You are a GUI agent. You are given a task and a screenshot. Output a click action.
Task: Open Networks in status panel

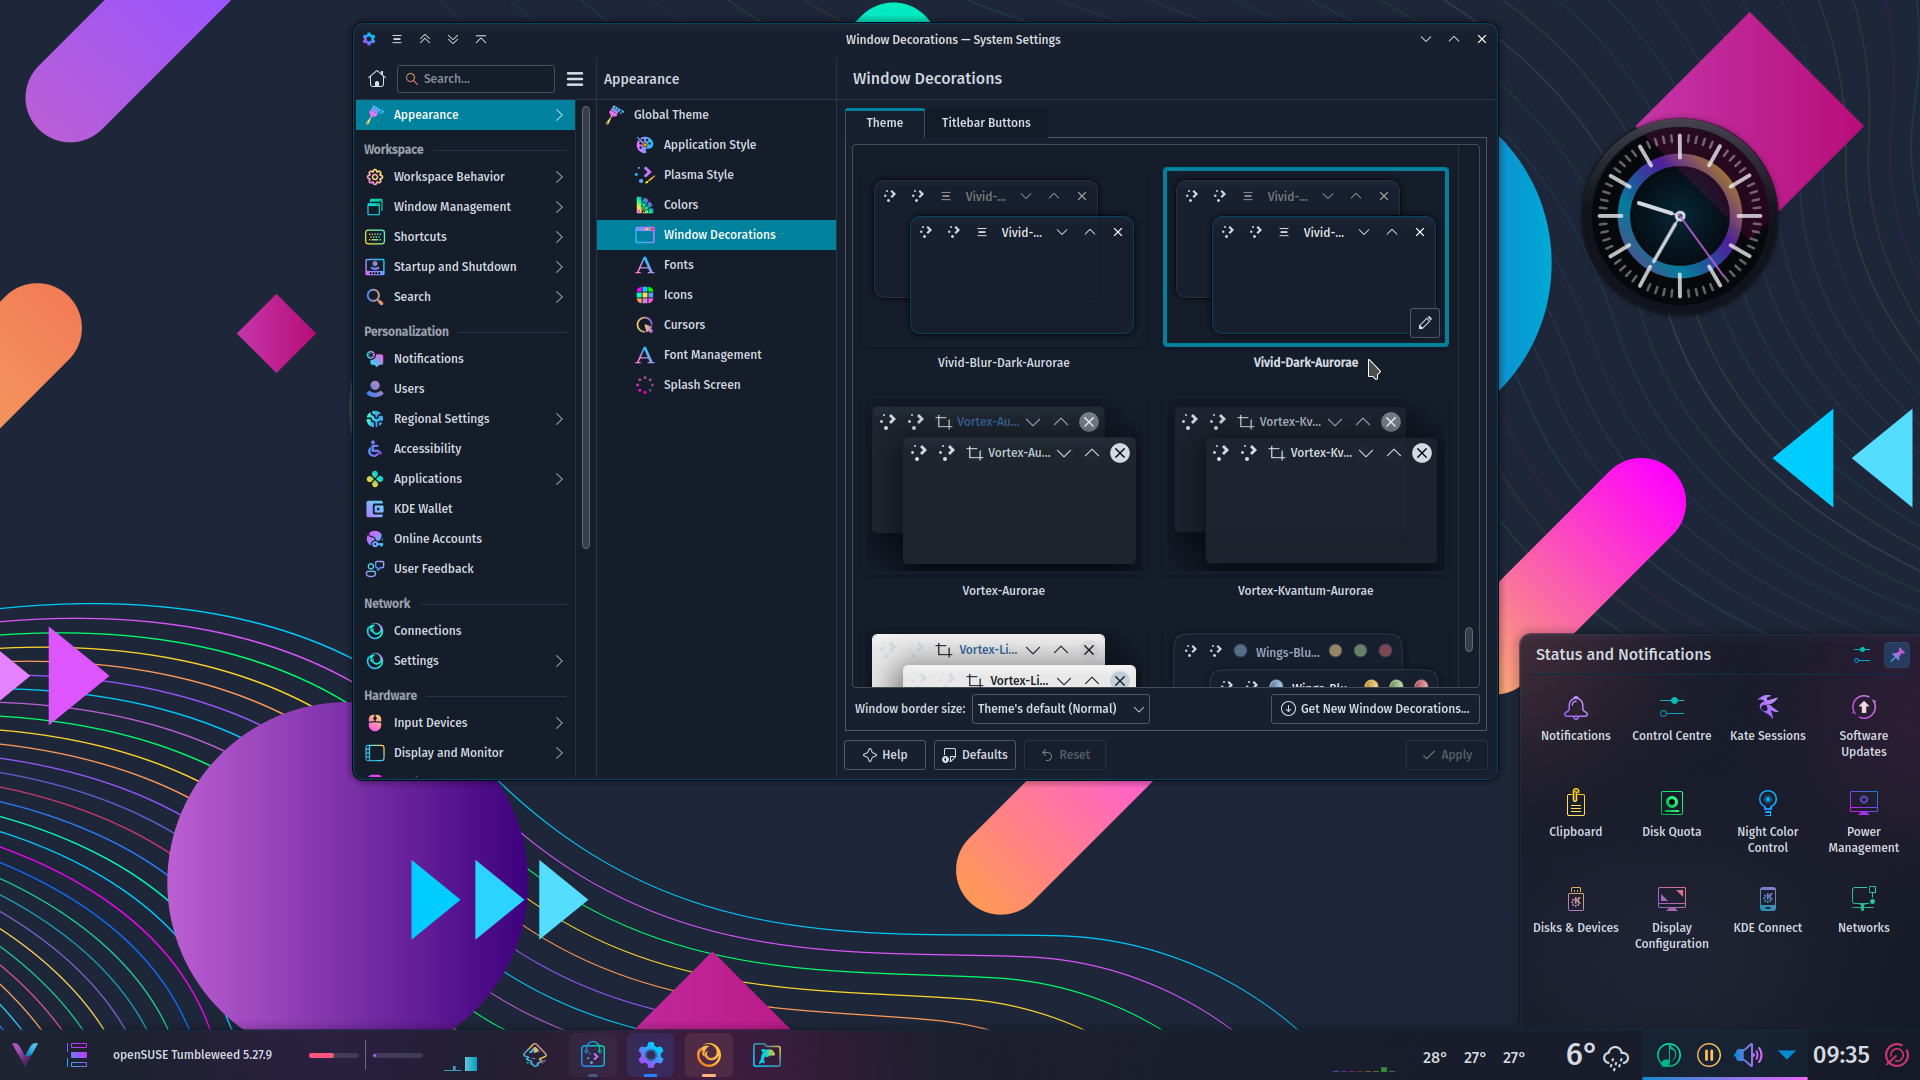coord(1864,910)
